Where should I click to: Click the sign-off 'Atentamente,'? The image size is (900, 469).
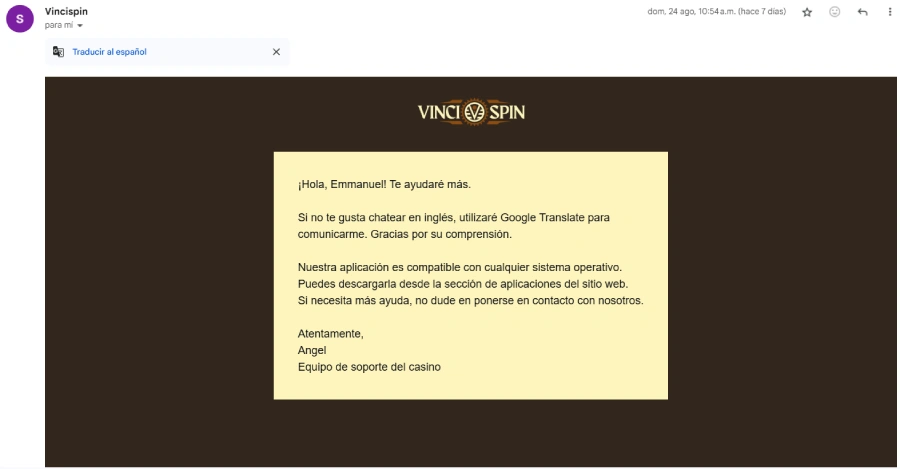(331, 334)
